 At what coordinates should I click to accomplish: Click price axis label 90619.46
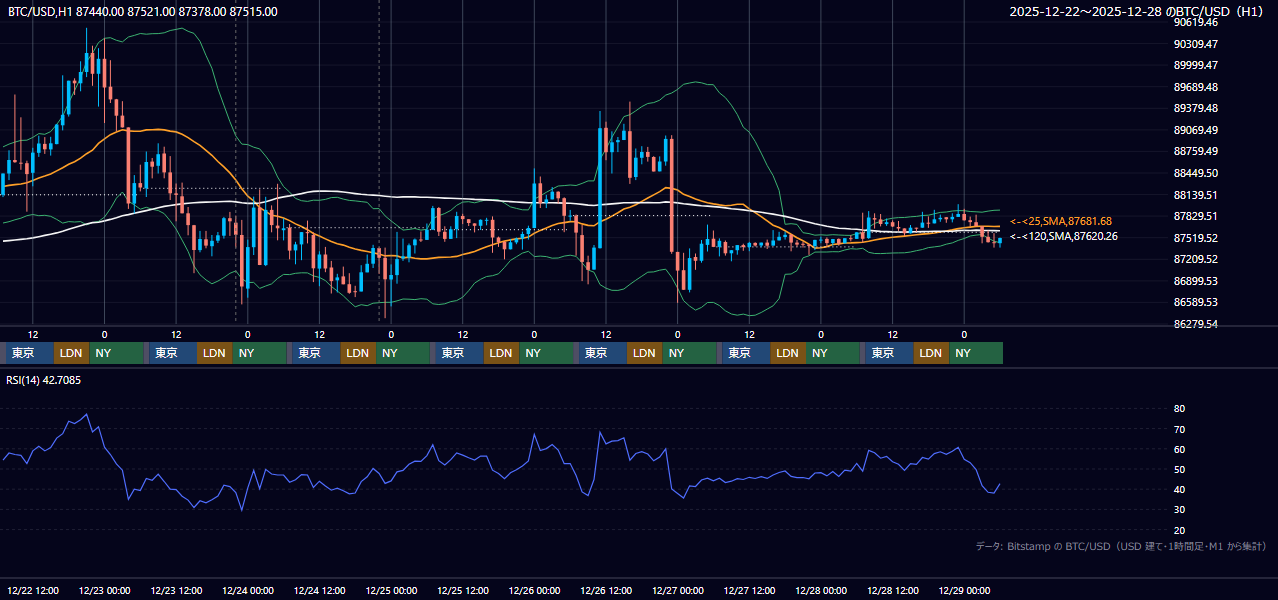tap(1196, 22)
